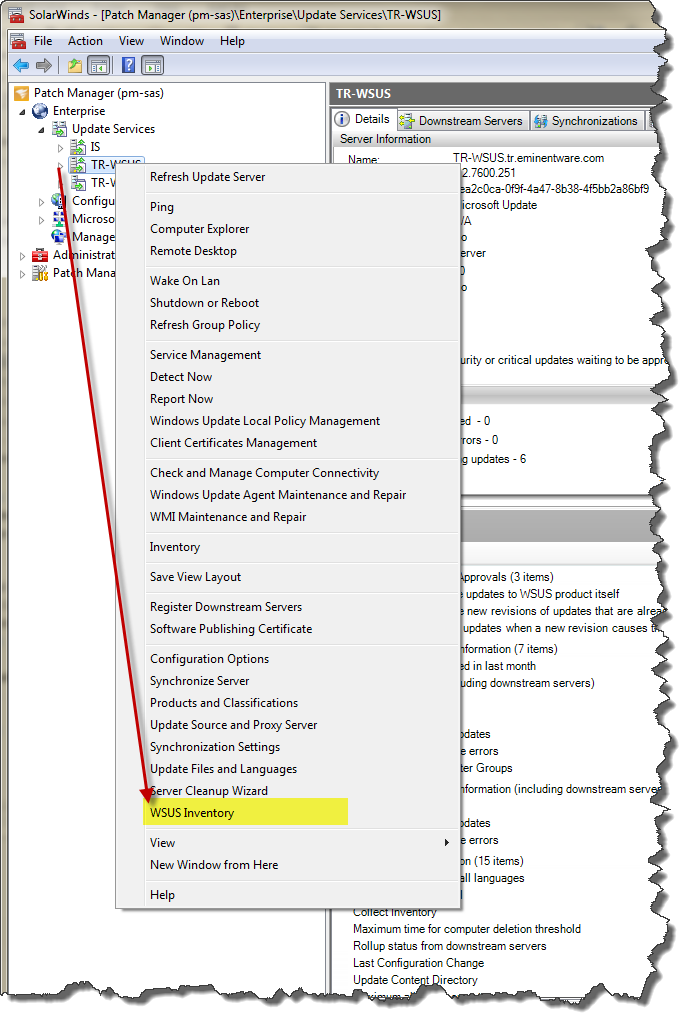Click the Enterprise globe icon
This screenshot has width=693, height=1025.
41,111
